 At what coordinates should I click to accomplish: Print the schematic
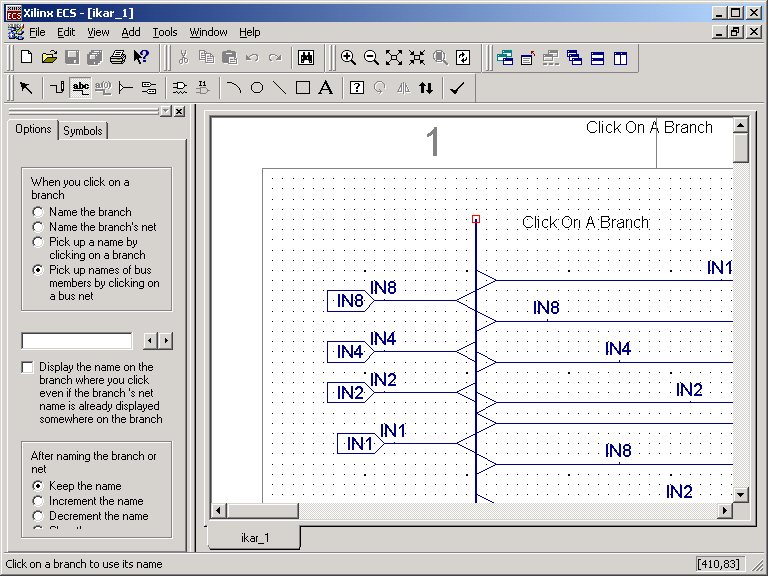pyautogui.click(x=118, y=58)
